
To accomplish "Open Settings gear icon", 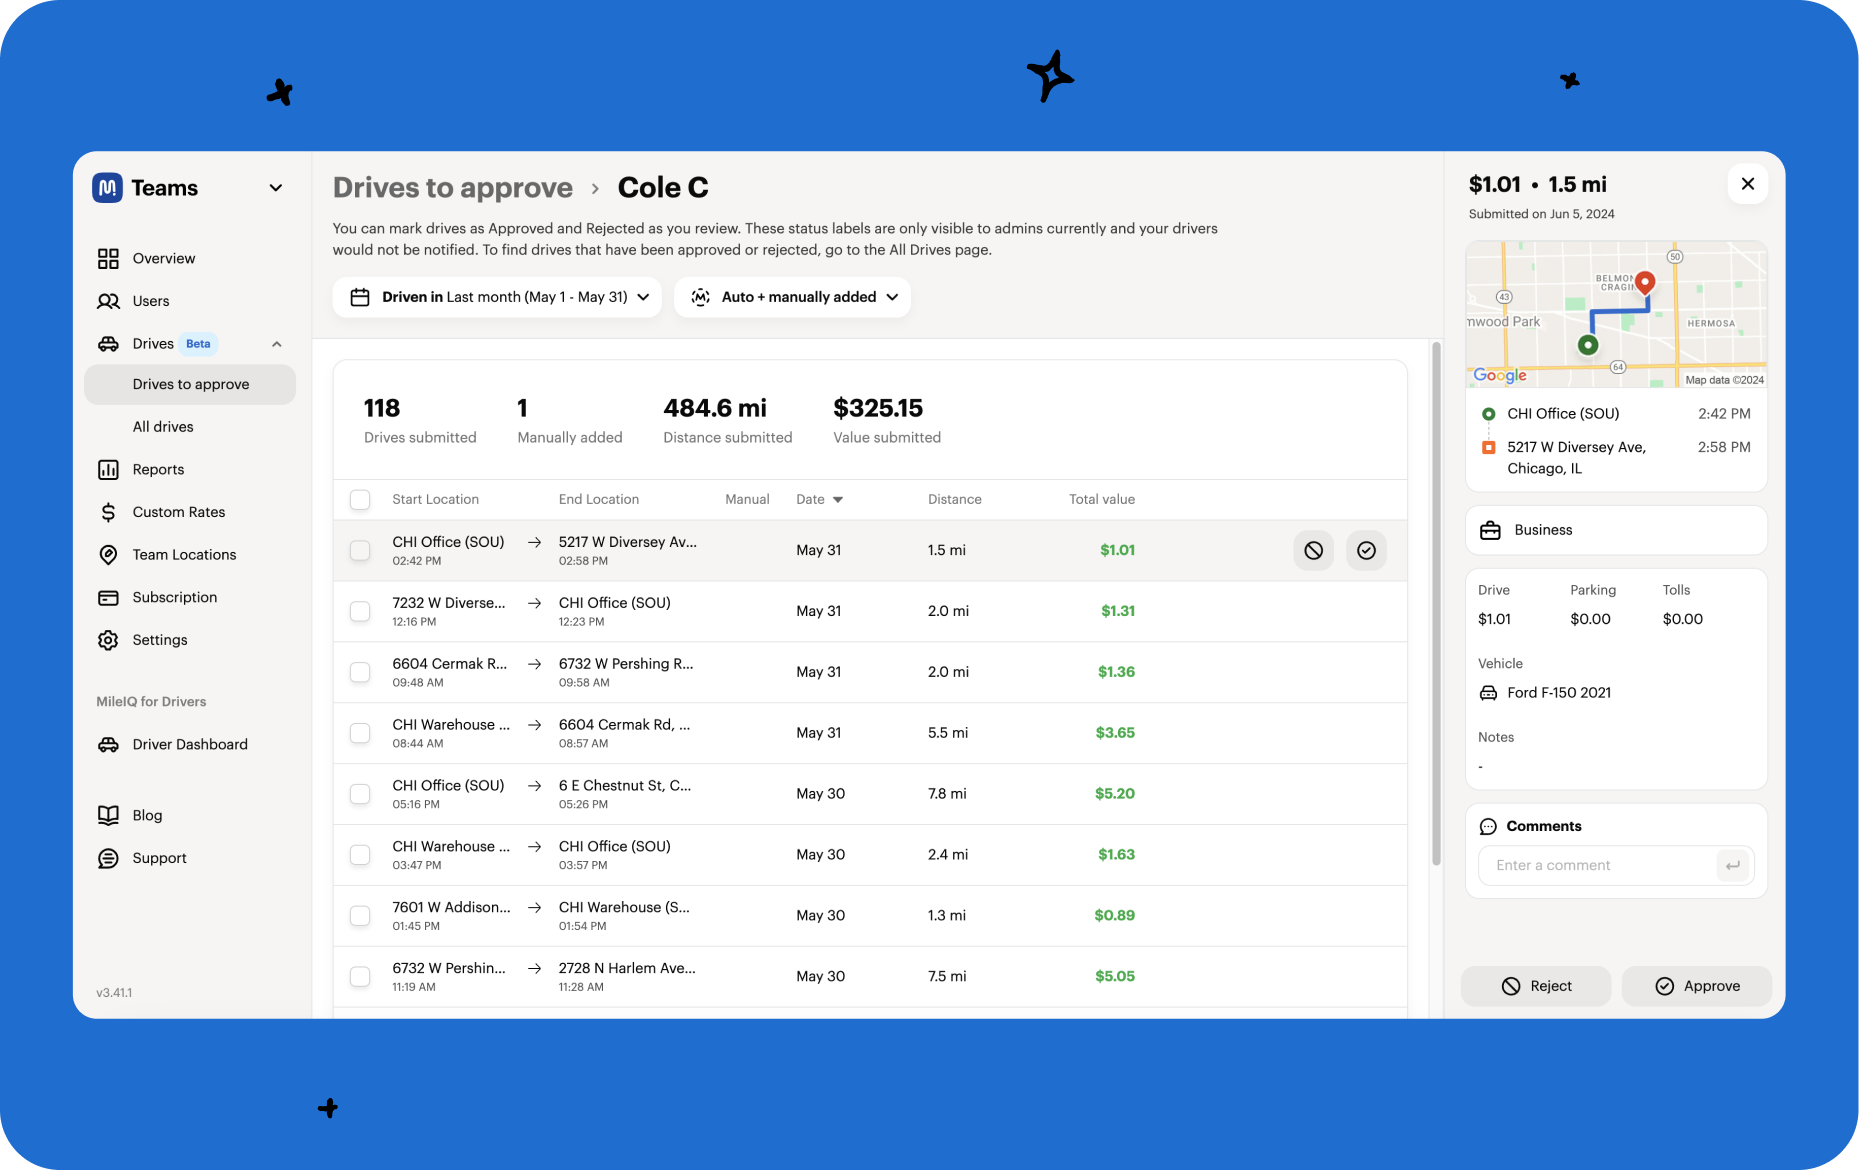I will point(108,640).
